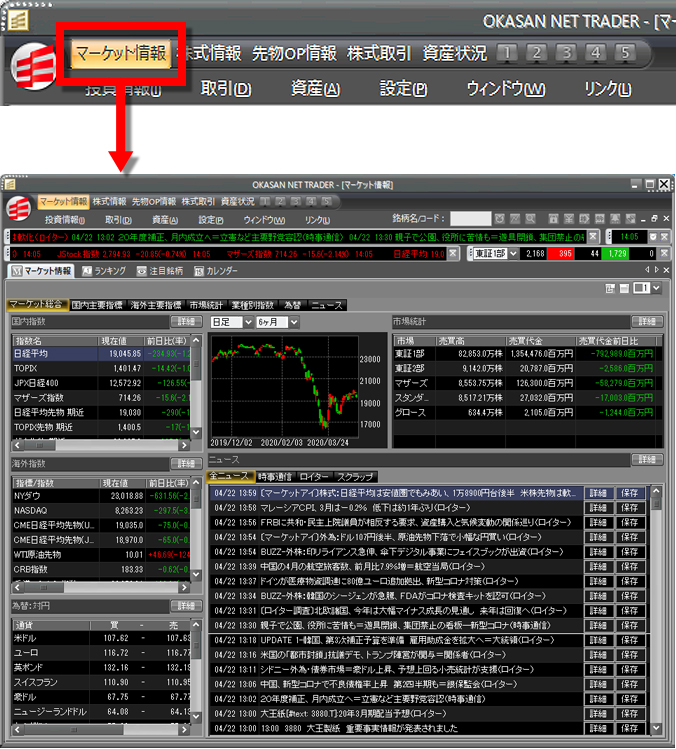Viewport: 676px width, 749px height.
Task: Open ウィンドウ(W) menu in lower window
Action: click(264, 220)
